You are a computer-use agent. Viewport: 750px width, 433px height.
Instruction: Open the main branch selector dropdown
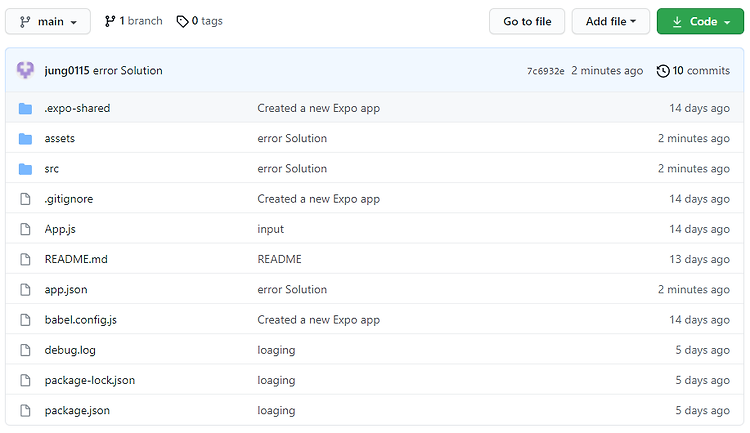pos(48,22)
